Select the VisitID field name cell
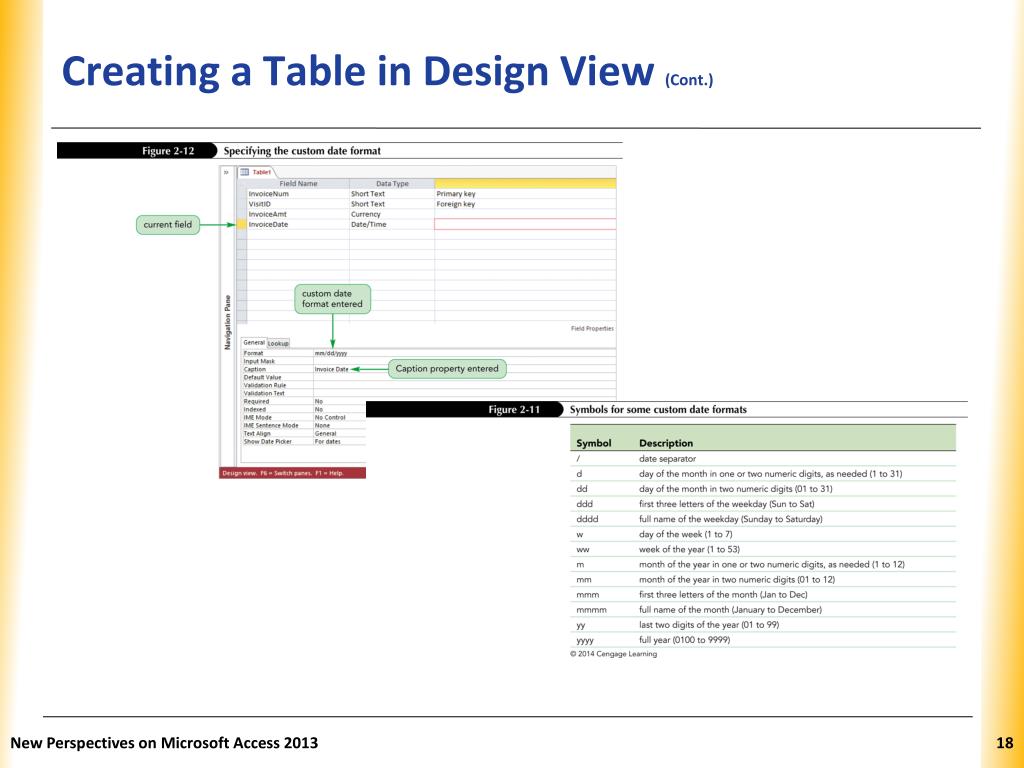 [298, 204]
